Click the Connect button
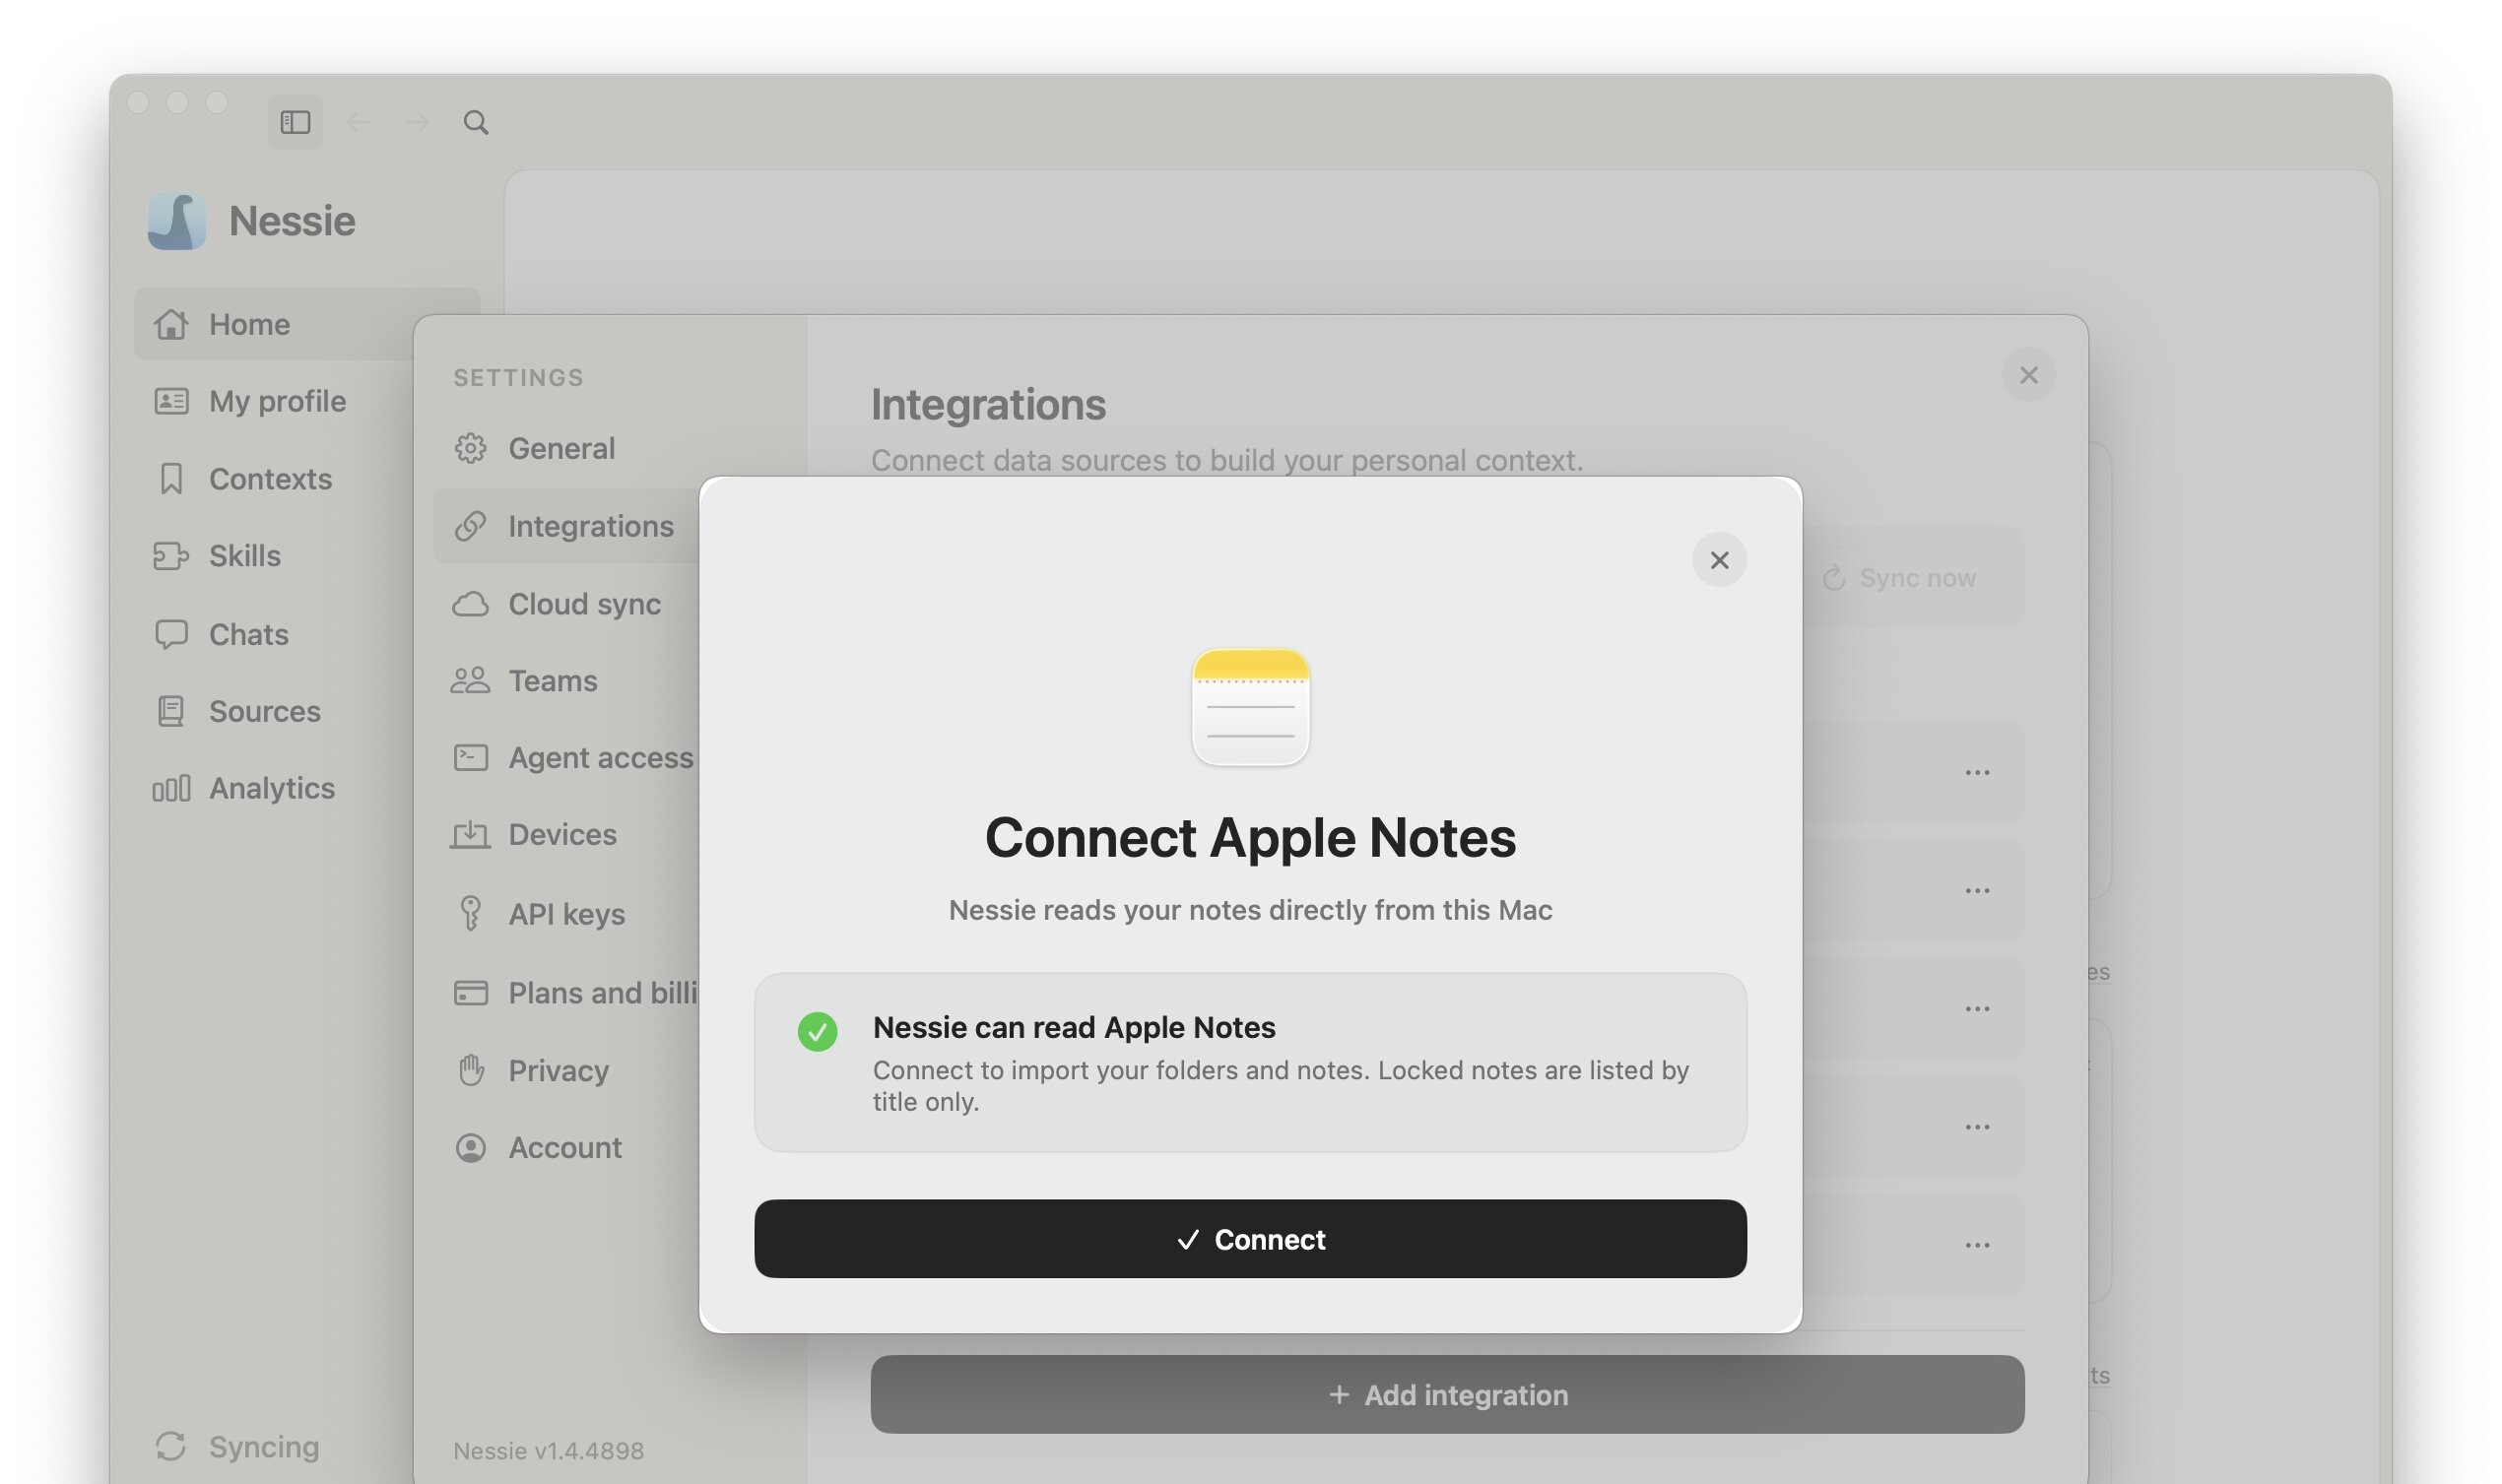The height and width of the screenshot is (1484, 2502). tap(1250, 1239)
